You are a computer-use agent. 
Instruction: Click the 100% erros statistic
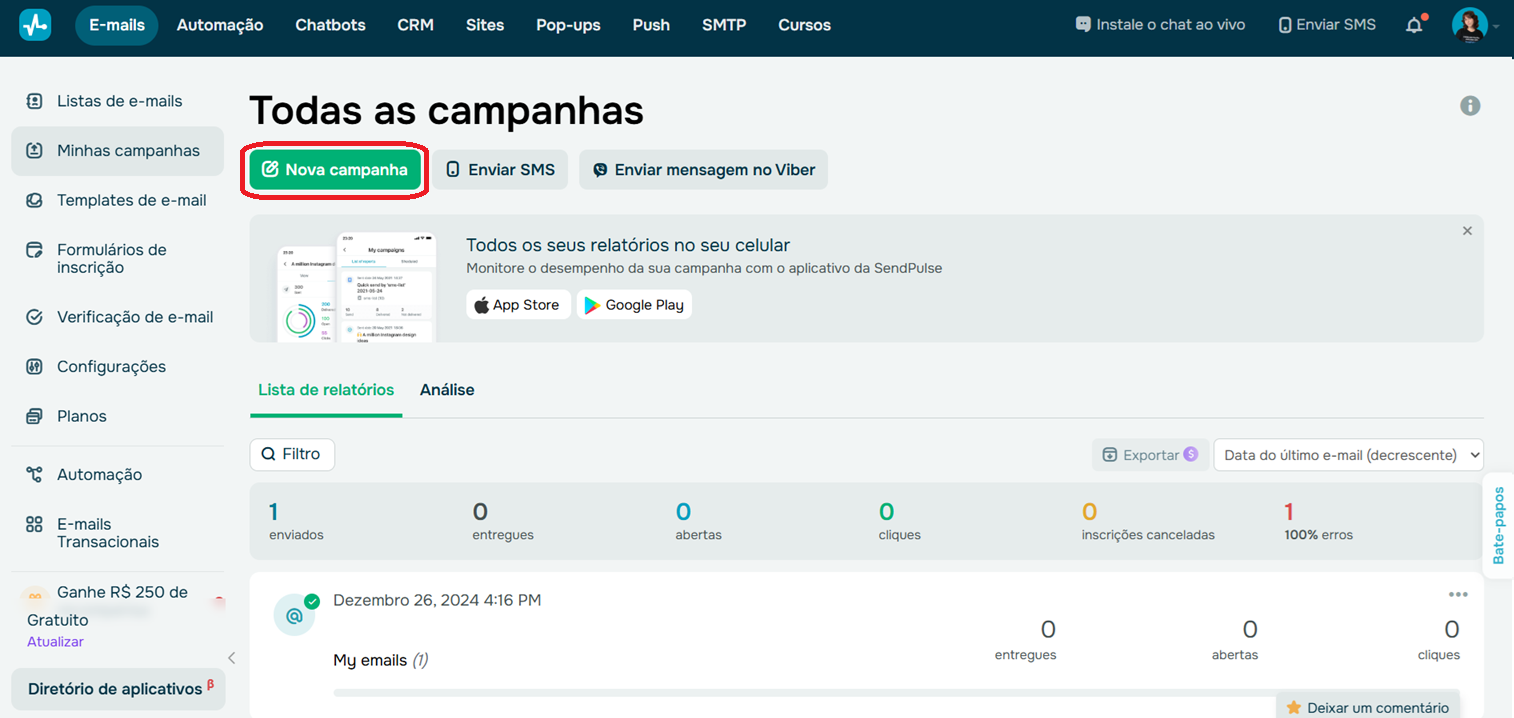1318,521
